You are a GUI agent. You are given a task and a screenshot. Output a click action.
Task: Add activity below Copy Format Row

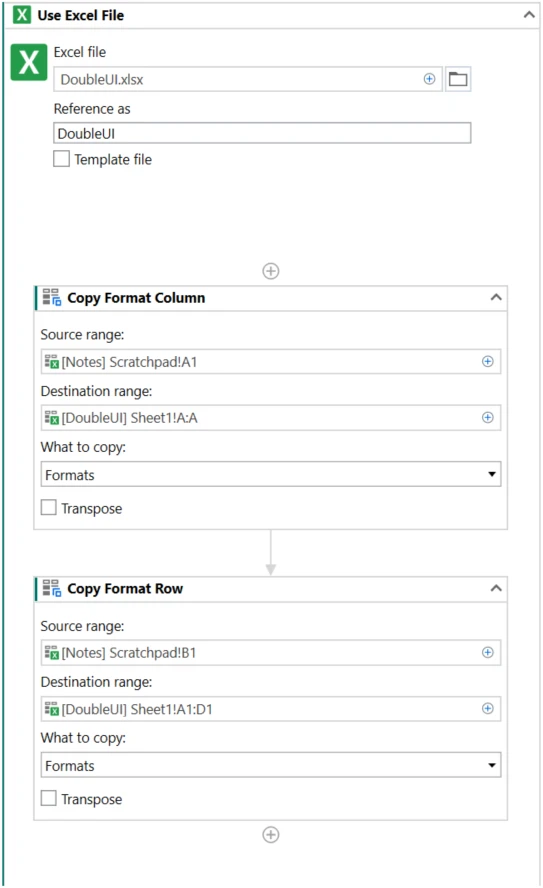271,835
